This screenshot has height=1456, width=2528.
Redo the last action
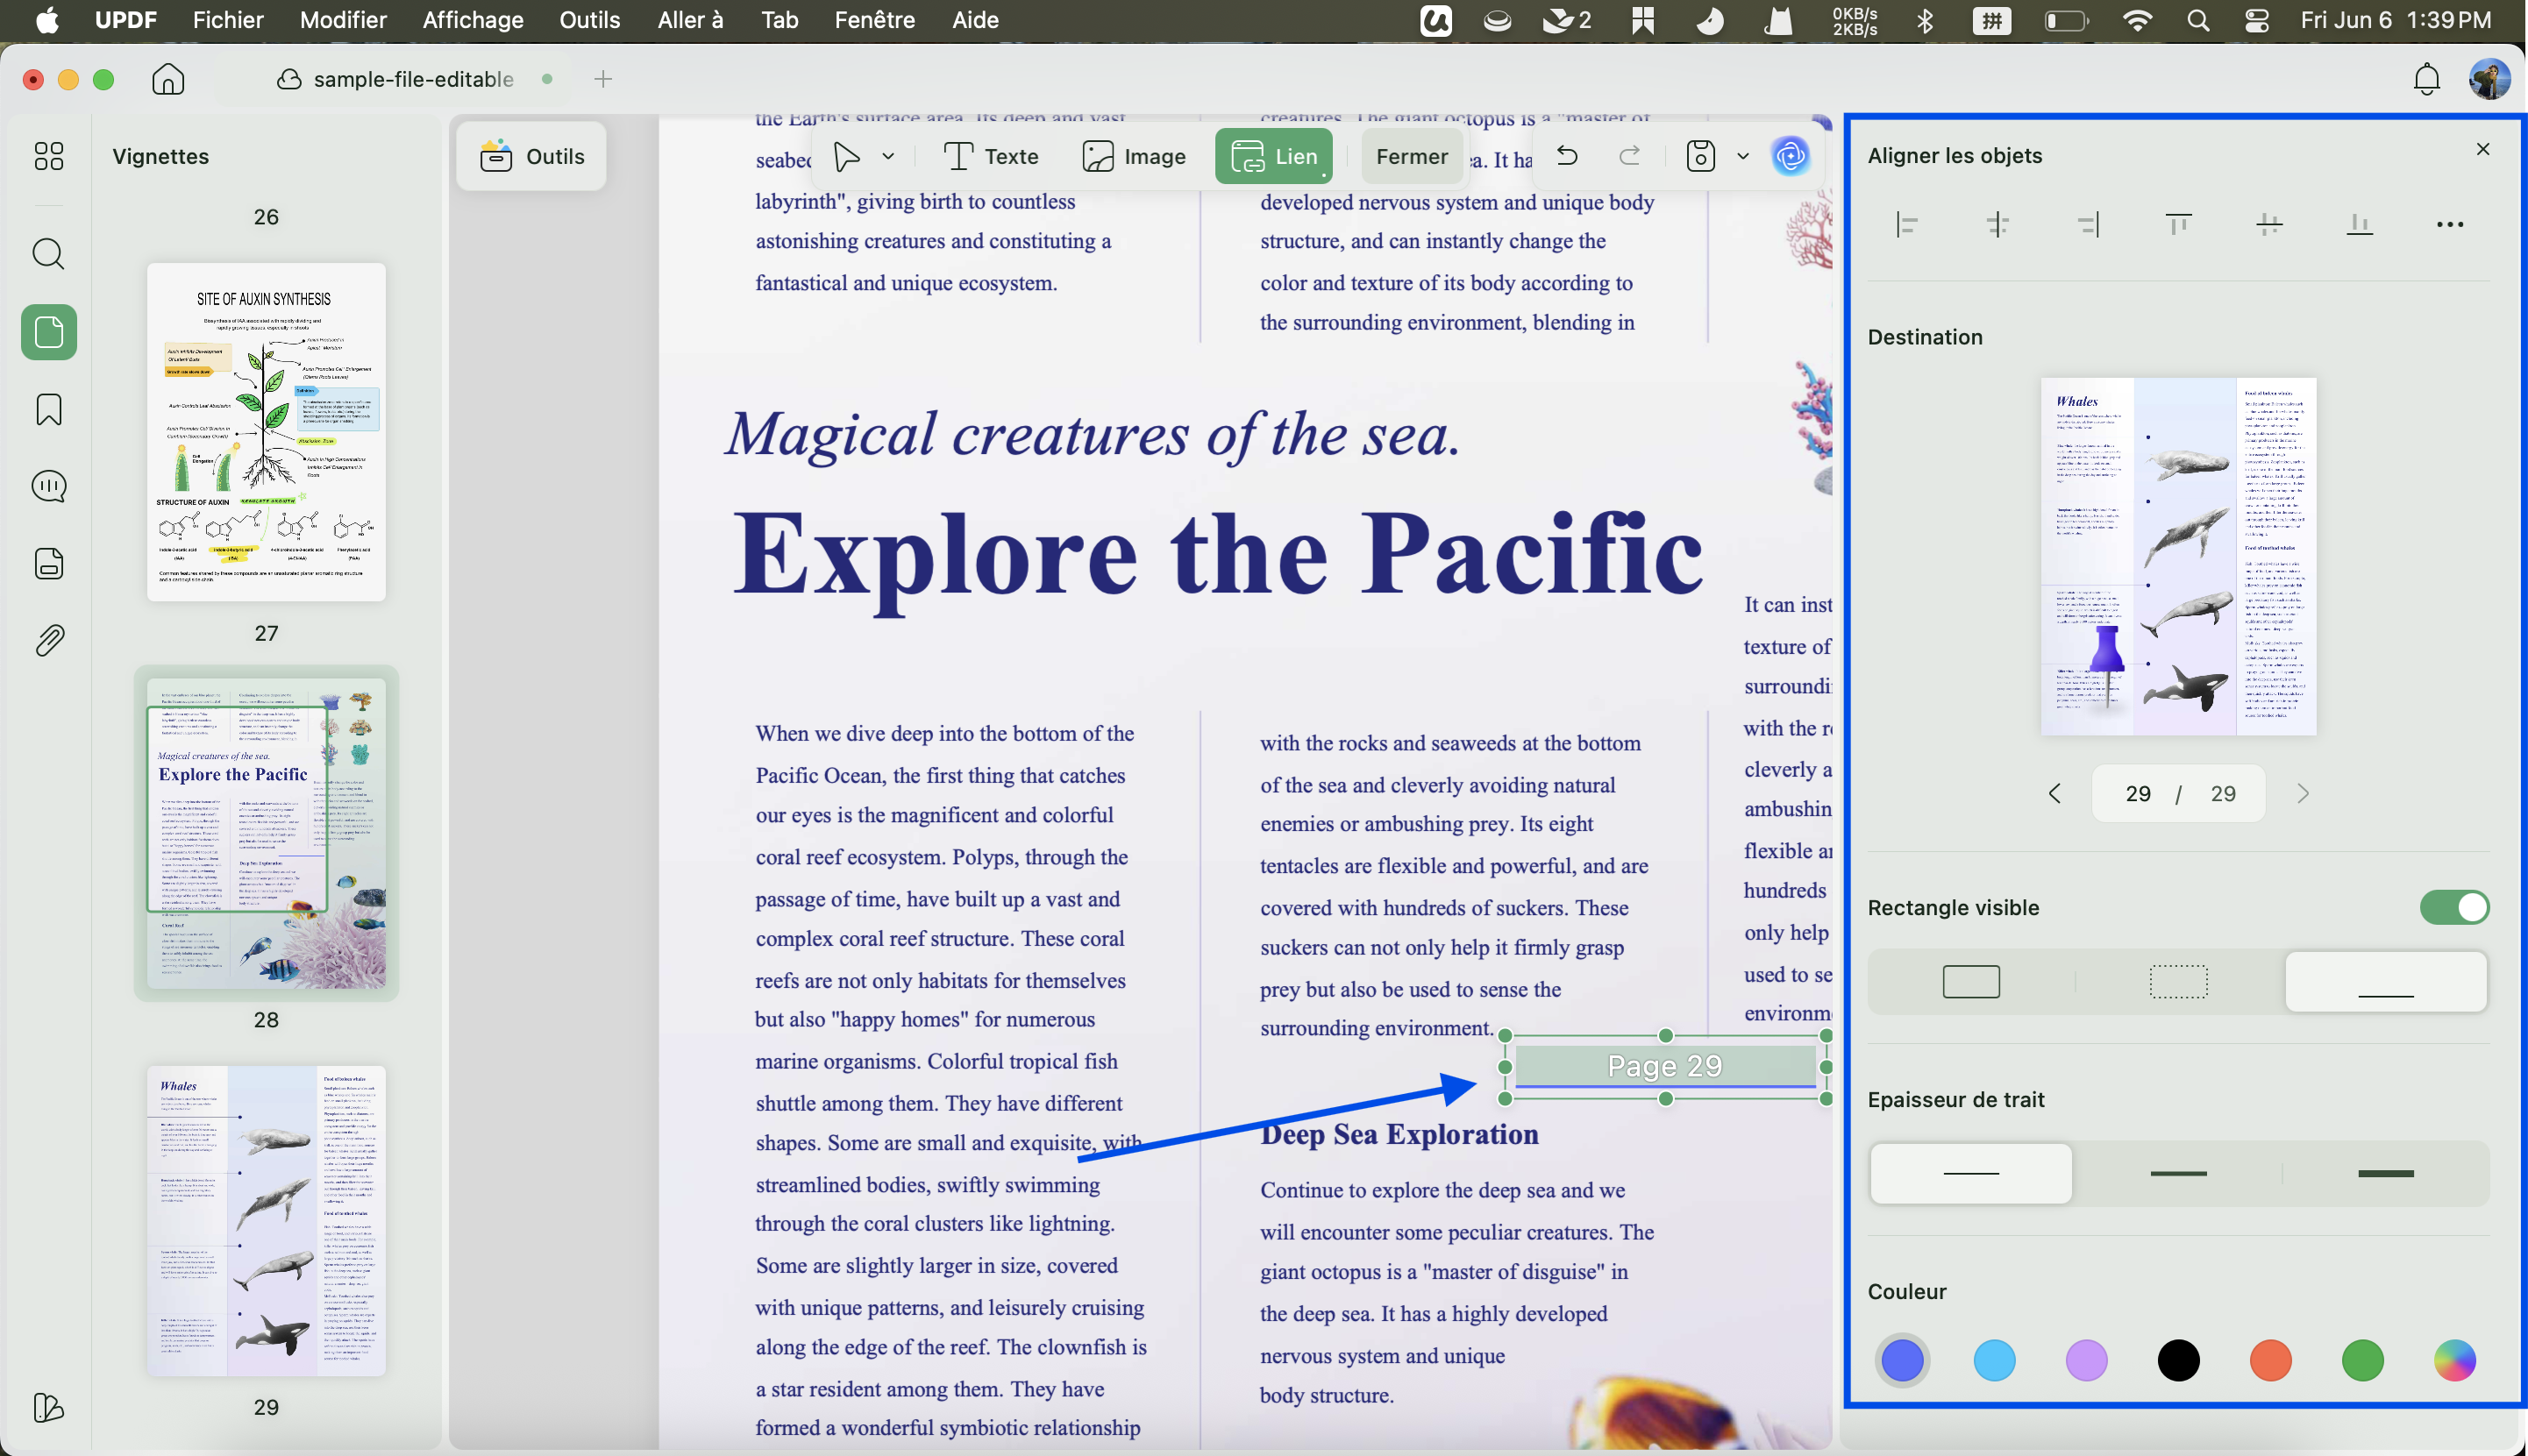(1630, 156)
